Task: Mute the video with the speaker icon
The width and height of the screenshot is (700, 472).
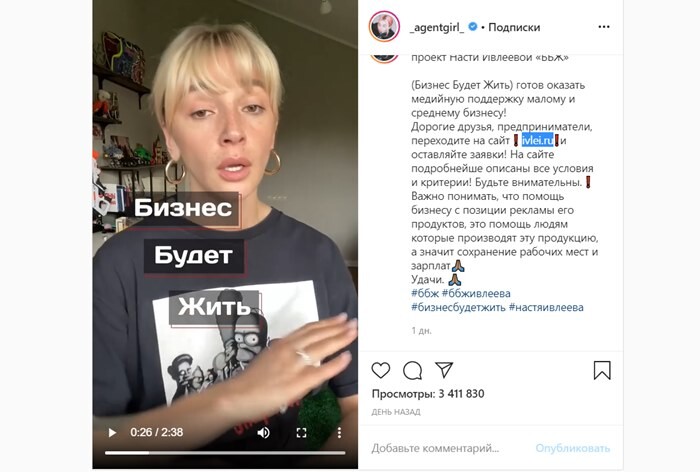Action: [263, 432]
